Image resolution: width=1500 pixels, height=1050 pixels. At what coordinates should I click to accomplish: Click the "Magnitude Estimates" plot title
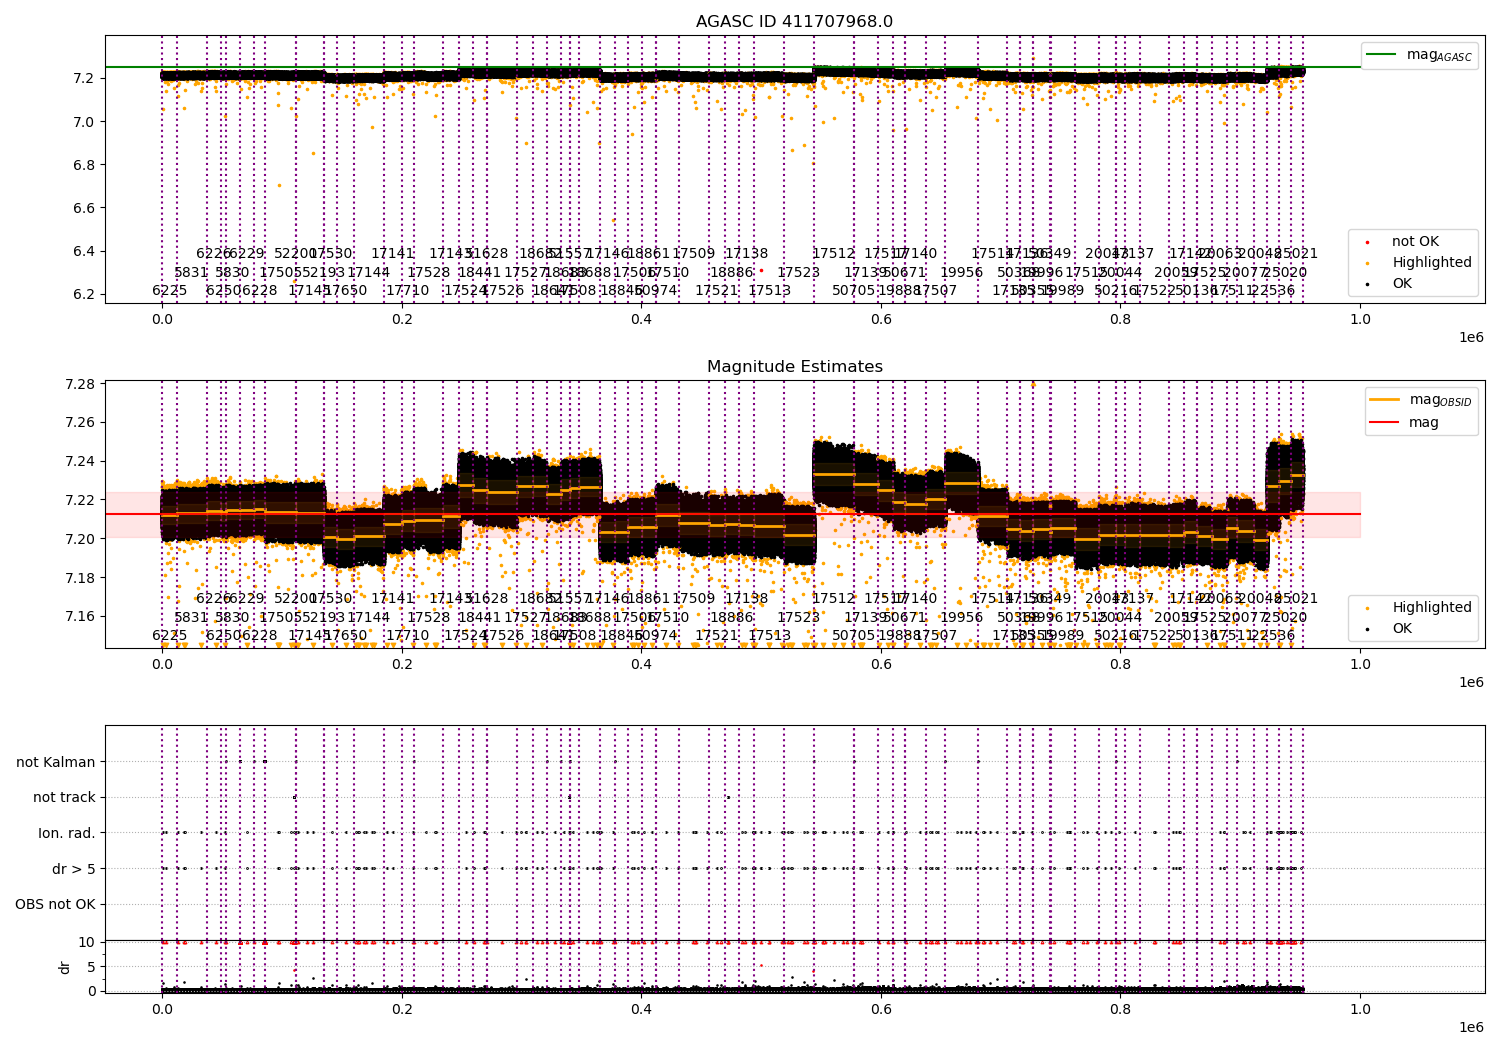pyautogui.click(x=795, y=367)
